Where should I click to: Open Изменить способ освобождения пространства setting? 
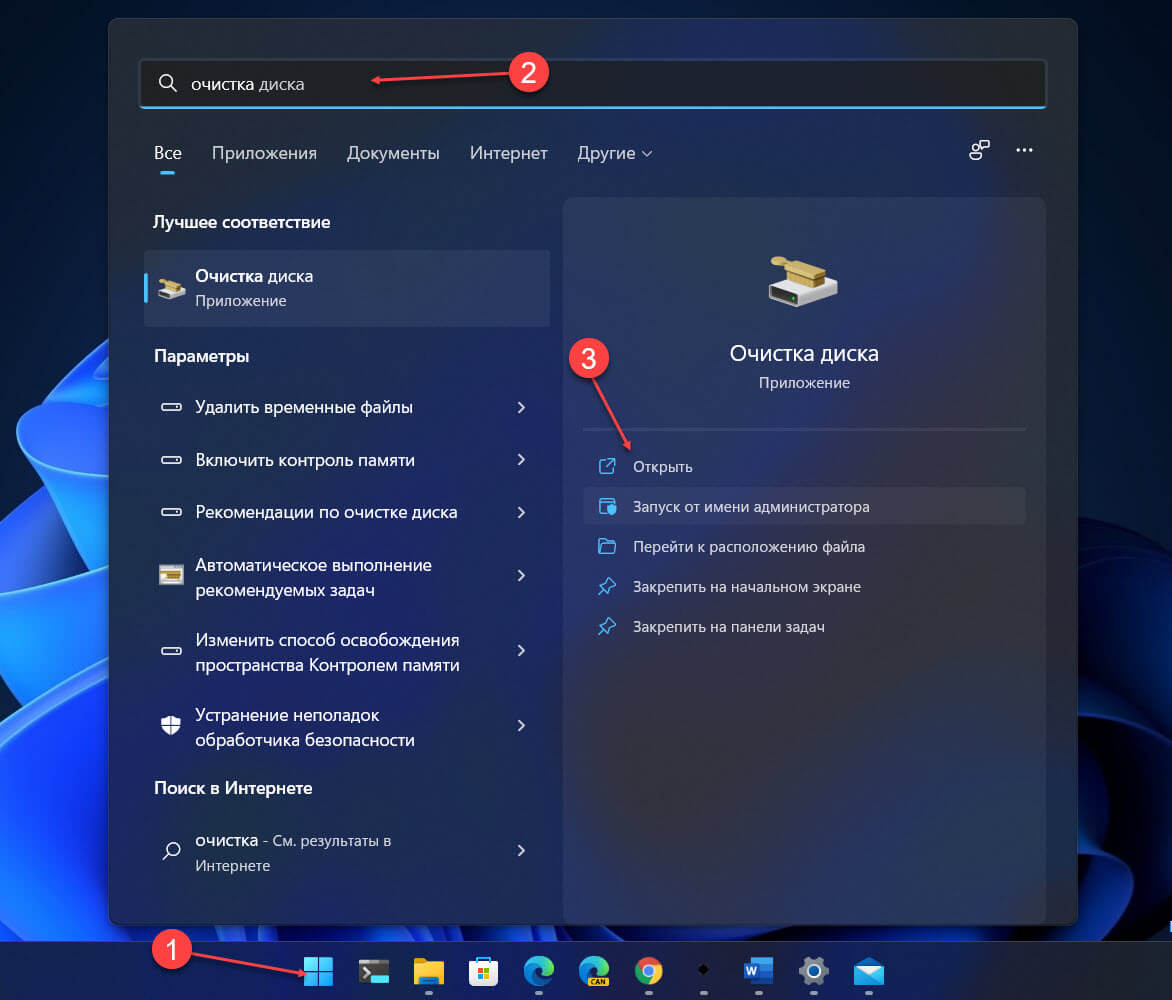347,652
